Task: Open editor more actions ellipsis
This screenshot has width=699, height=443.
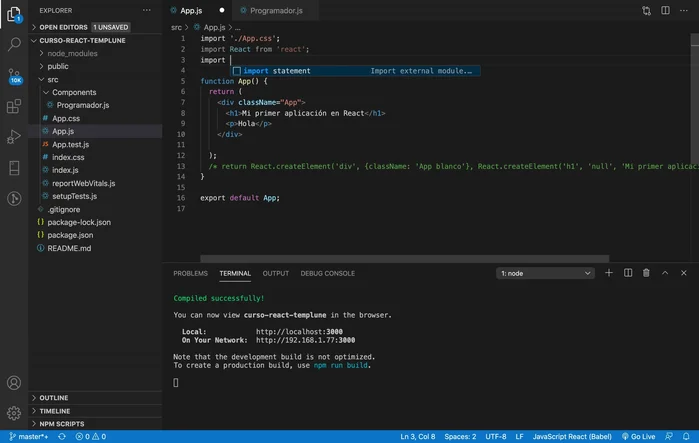Action: (x=684, y=10)
